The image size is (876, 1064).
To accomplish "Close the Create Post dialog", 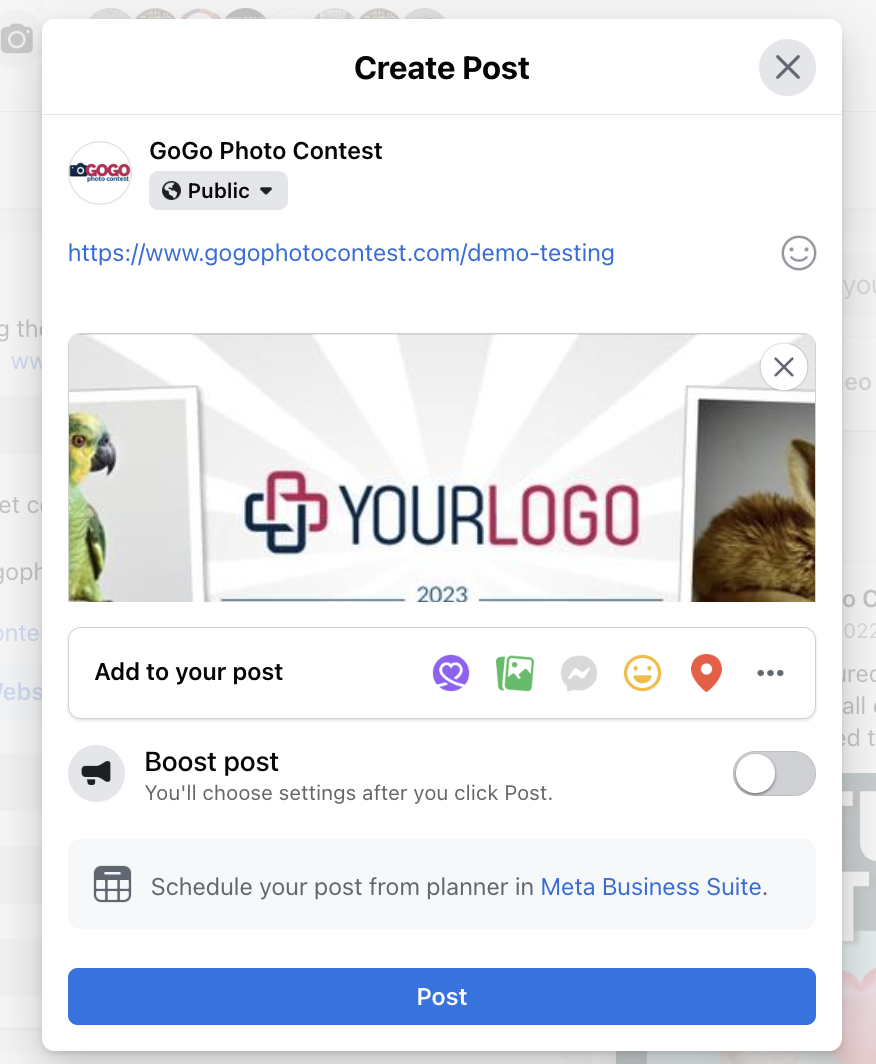I will 787,67.
